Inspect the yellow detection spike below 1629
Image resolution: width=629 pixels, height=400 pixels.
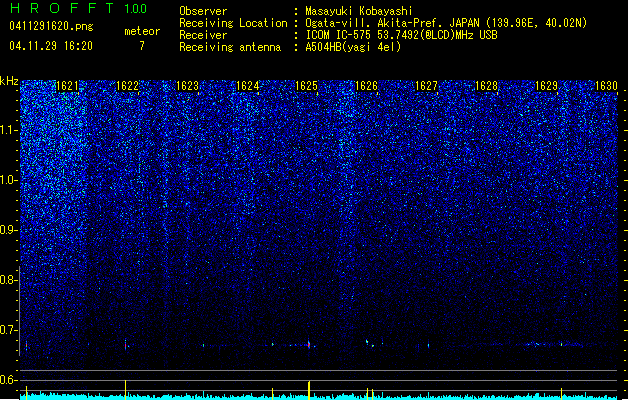click(561, 394)
